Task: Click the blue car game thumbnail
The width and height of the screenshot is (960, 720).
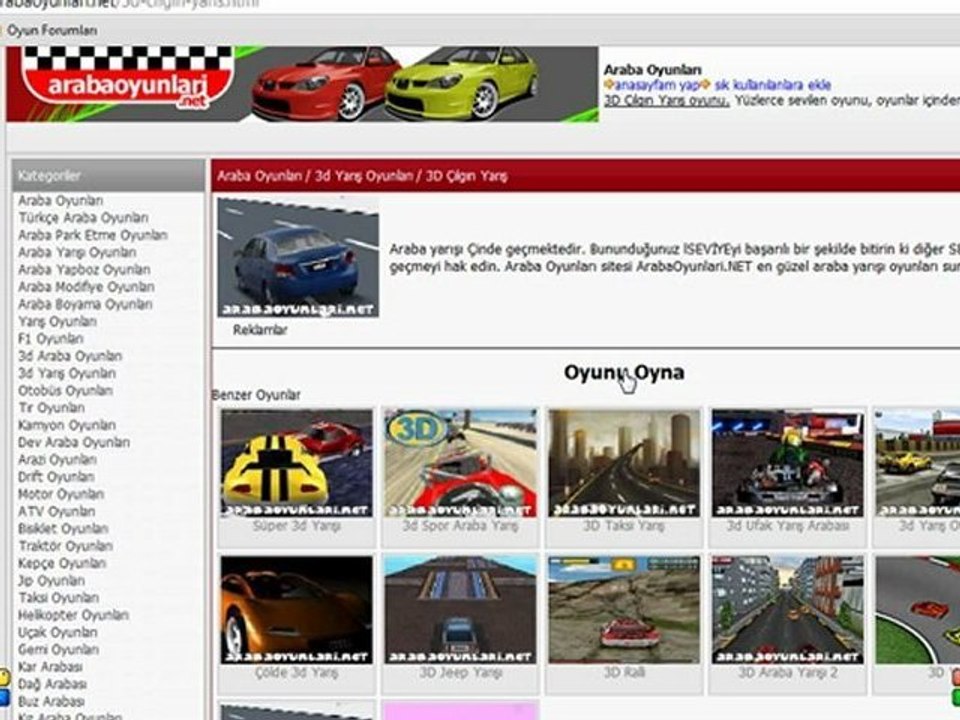Action: 298,257
